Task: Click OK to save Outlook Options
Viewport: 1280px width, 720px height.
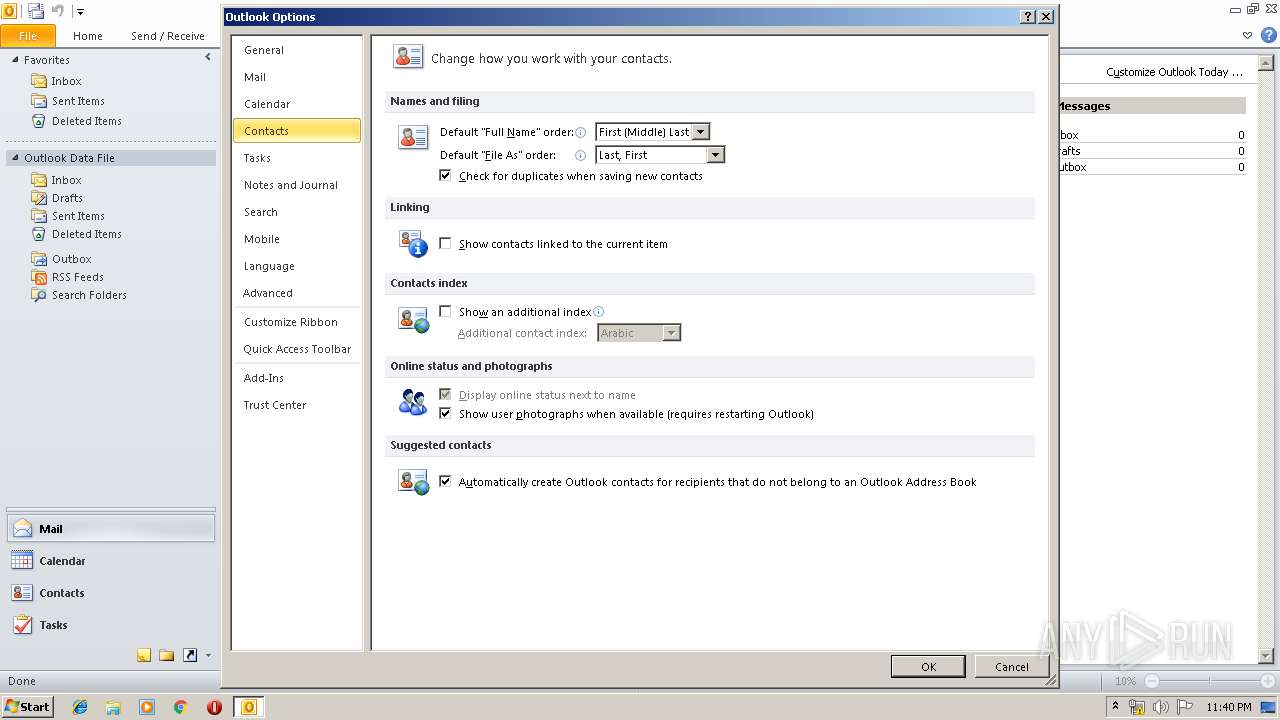Action: pos(928,667)
